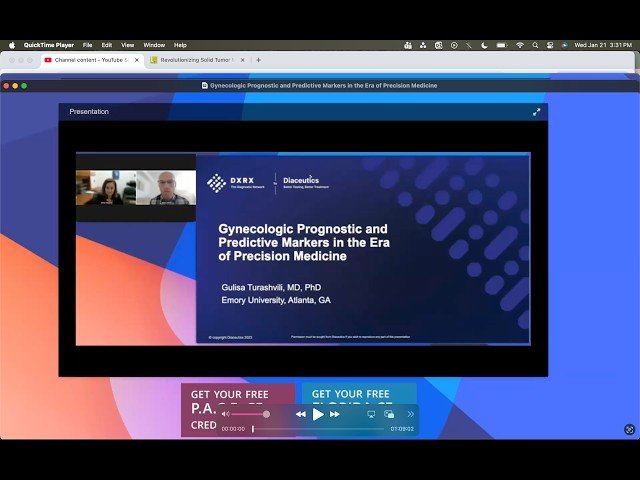Click the battery status icon
640x480 pixels.
[502, 45]
